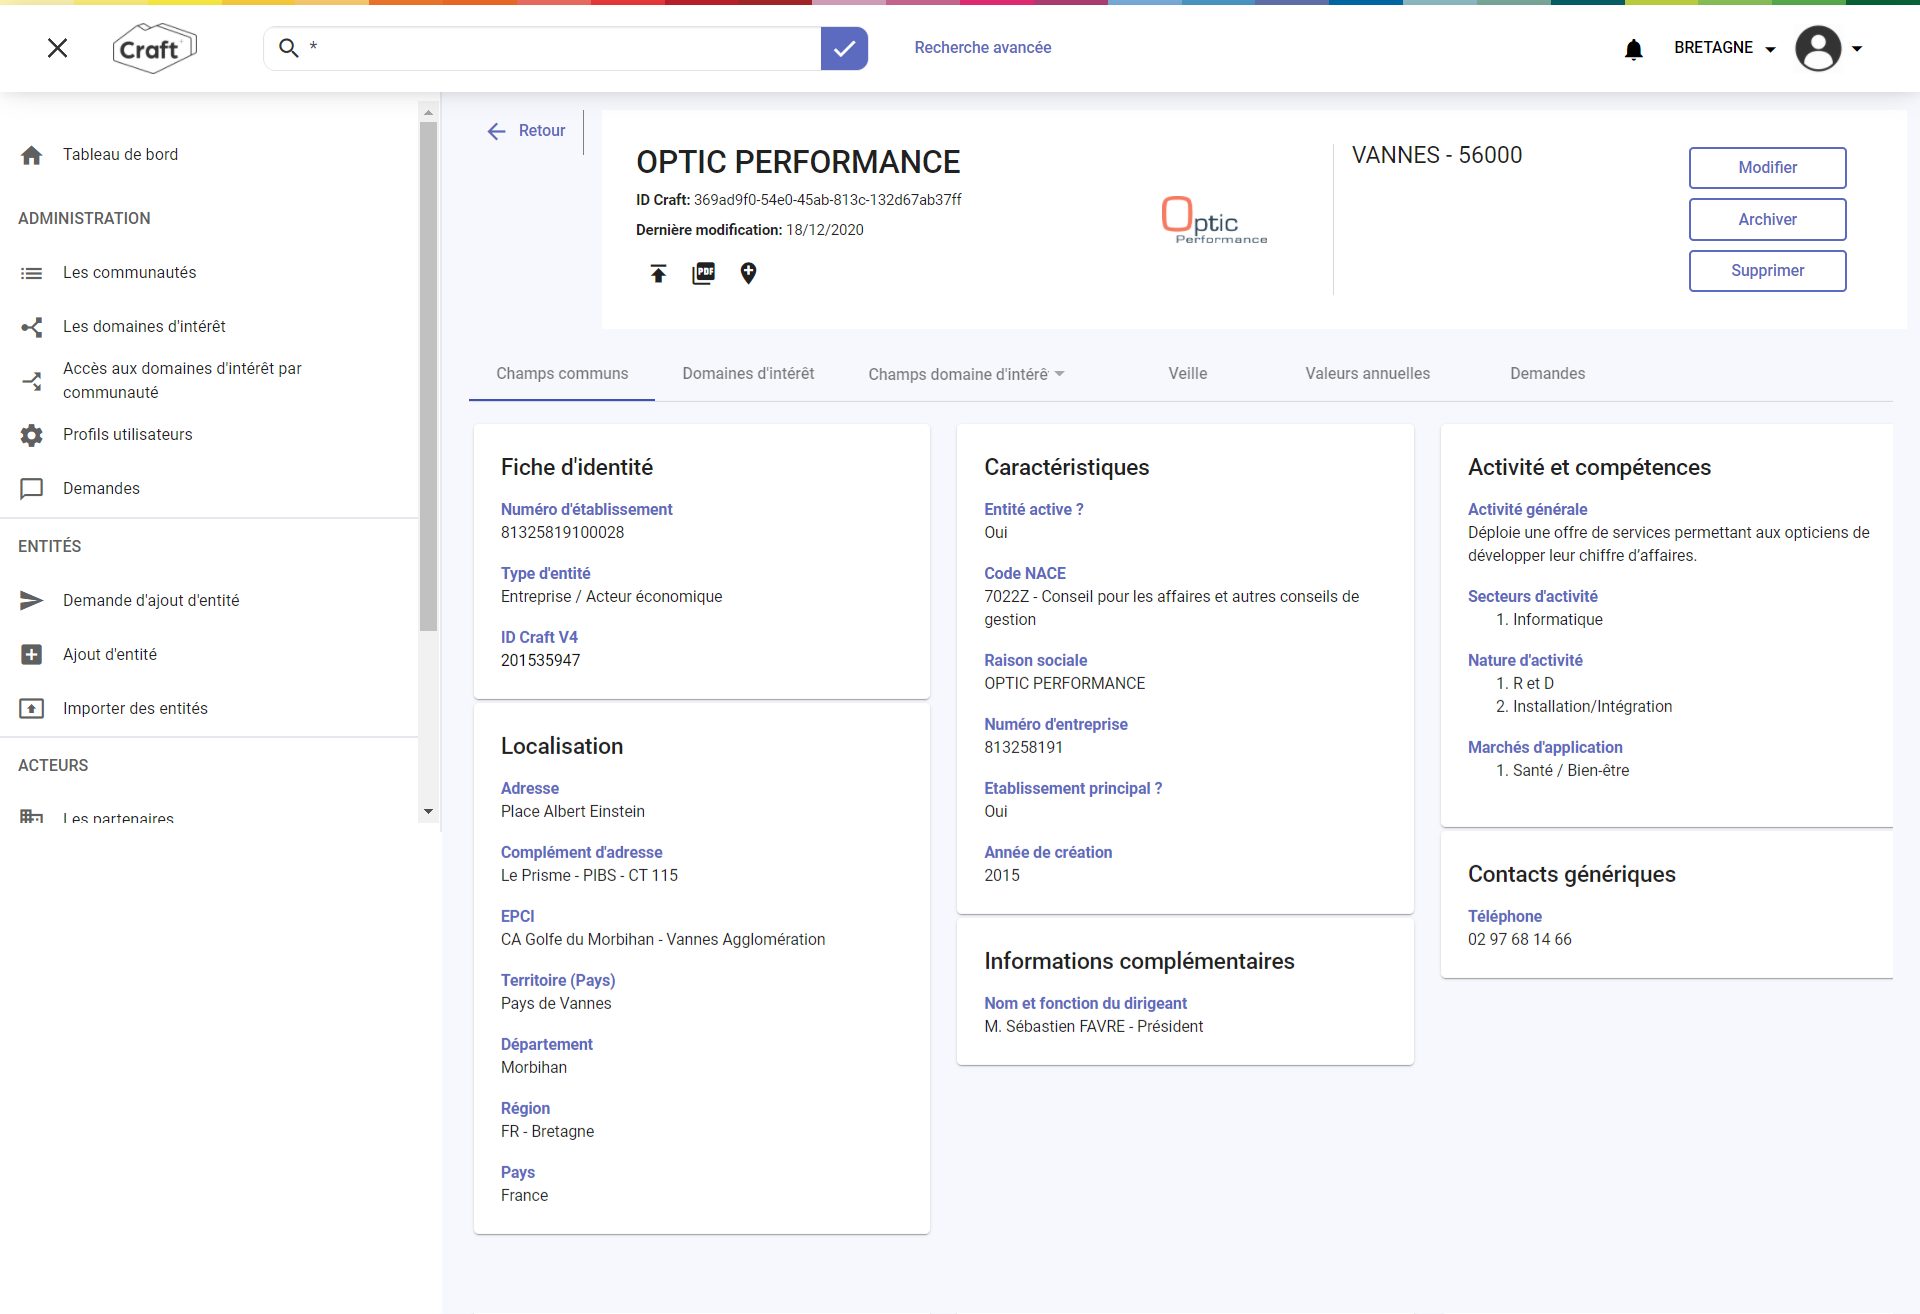Click the Supprimer button

1767,271
